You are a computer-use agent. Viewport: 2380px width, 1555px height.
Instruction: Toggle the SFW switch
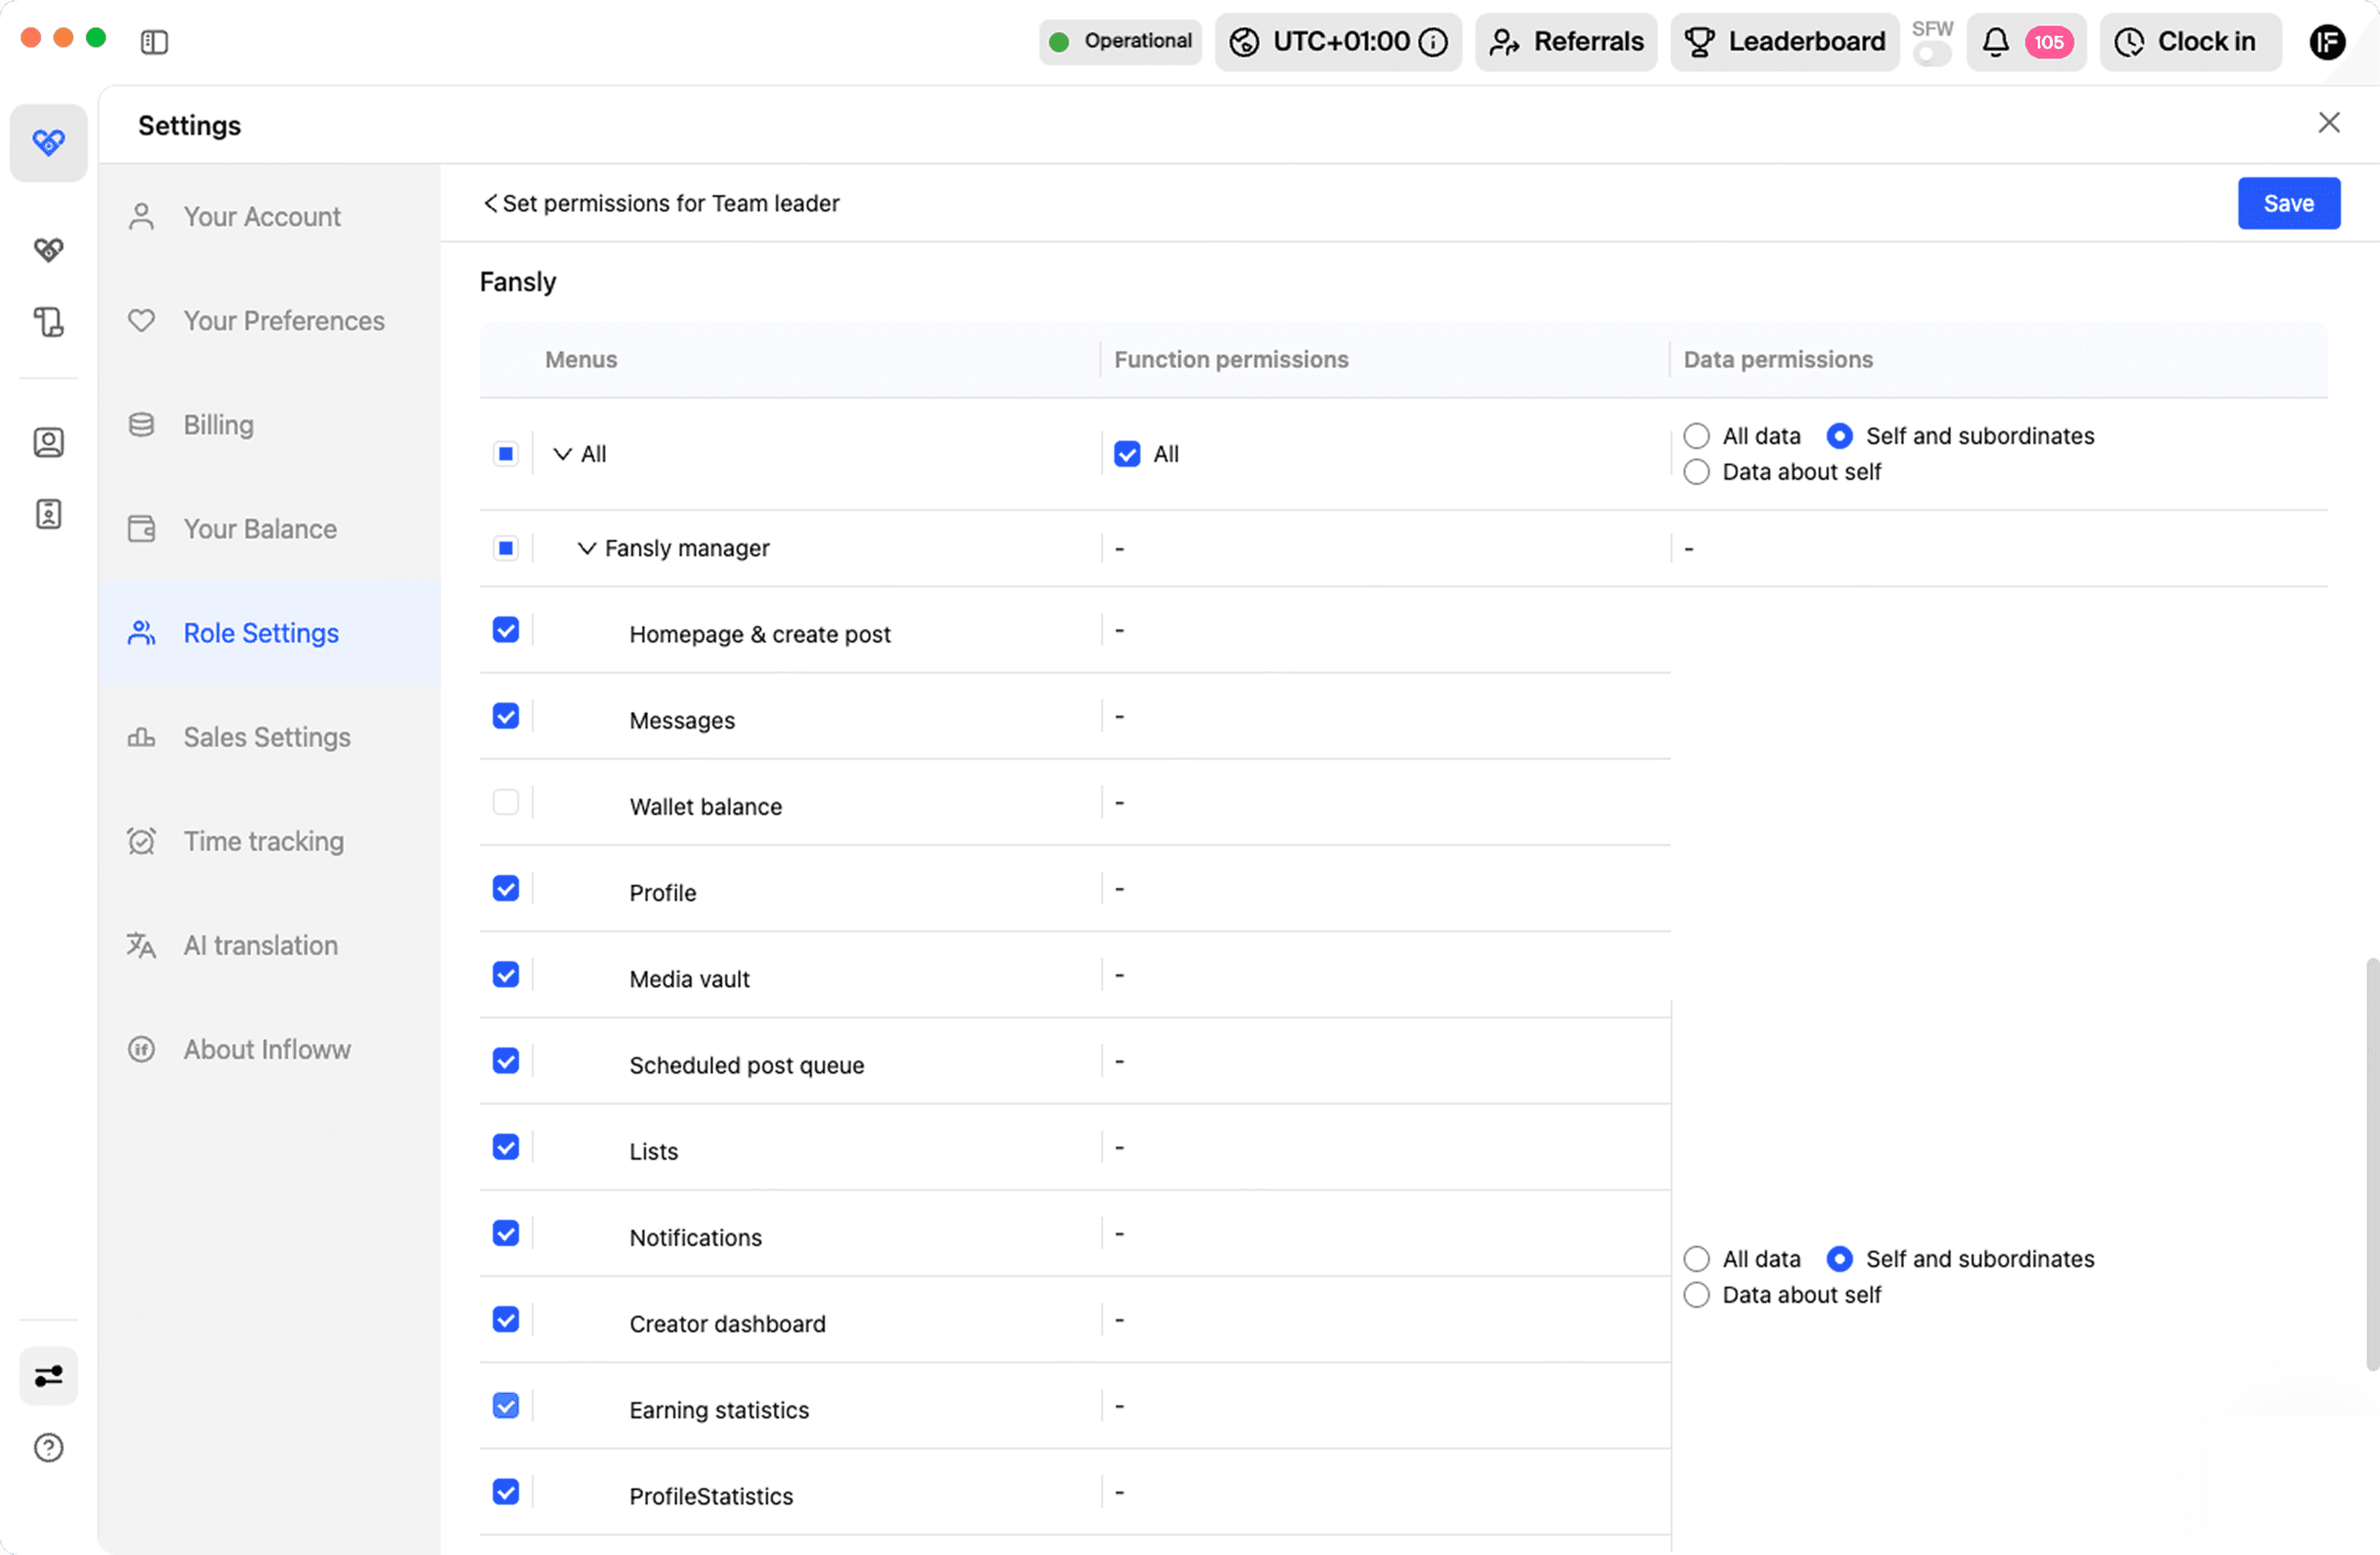point(1931,54)
